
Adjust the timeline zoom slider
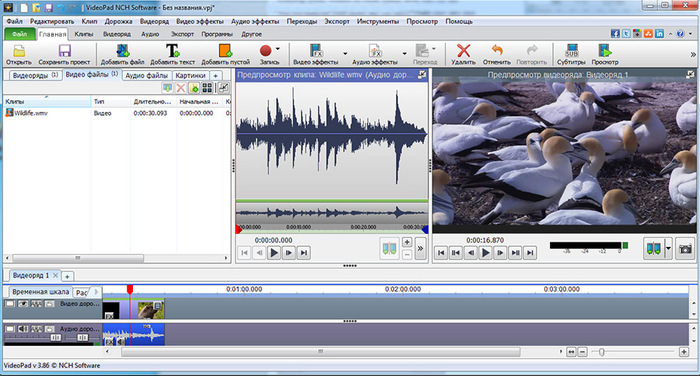coord(602,352)
